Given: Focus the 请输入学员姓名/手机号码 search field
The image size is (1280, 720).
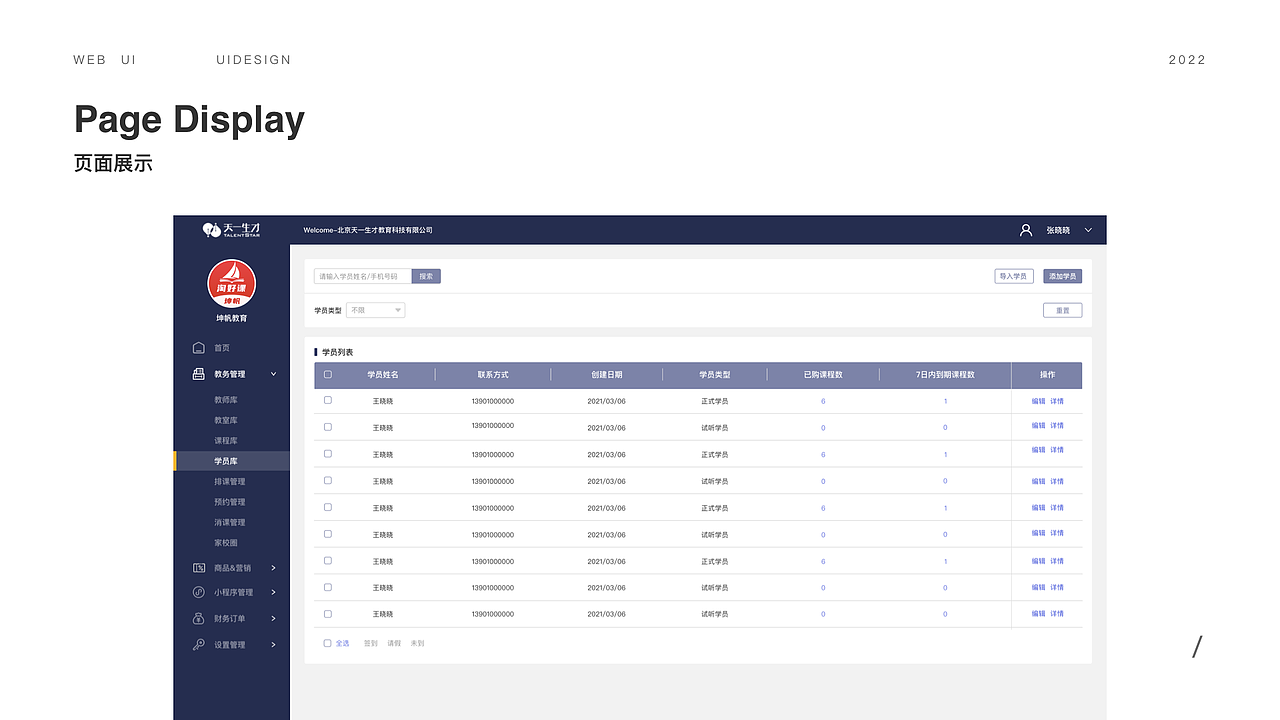Looking at the screenshot, I should (363, 276).
